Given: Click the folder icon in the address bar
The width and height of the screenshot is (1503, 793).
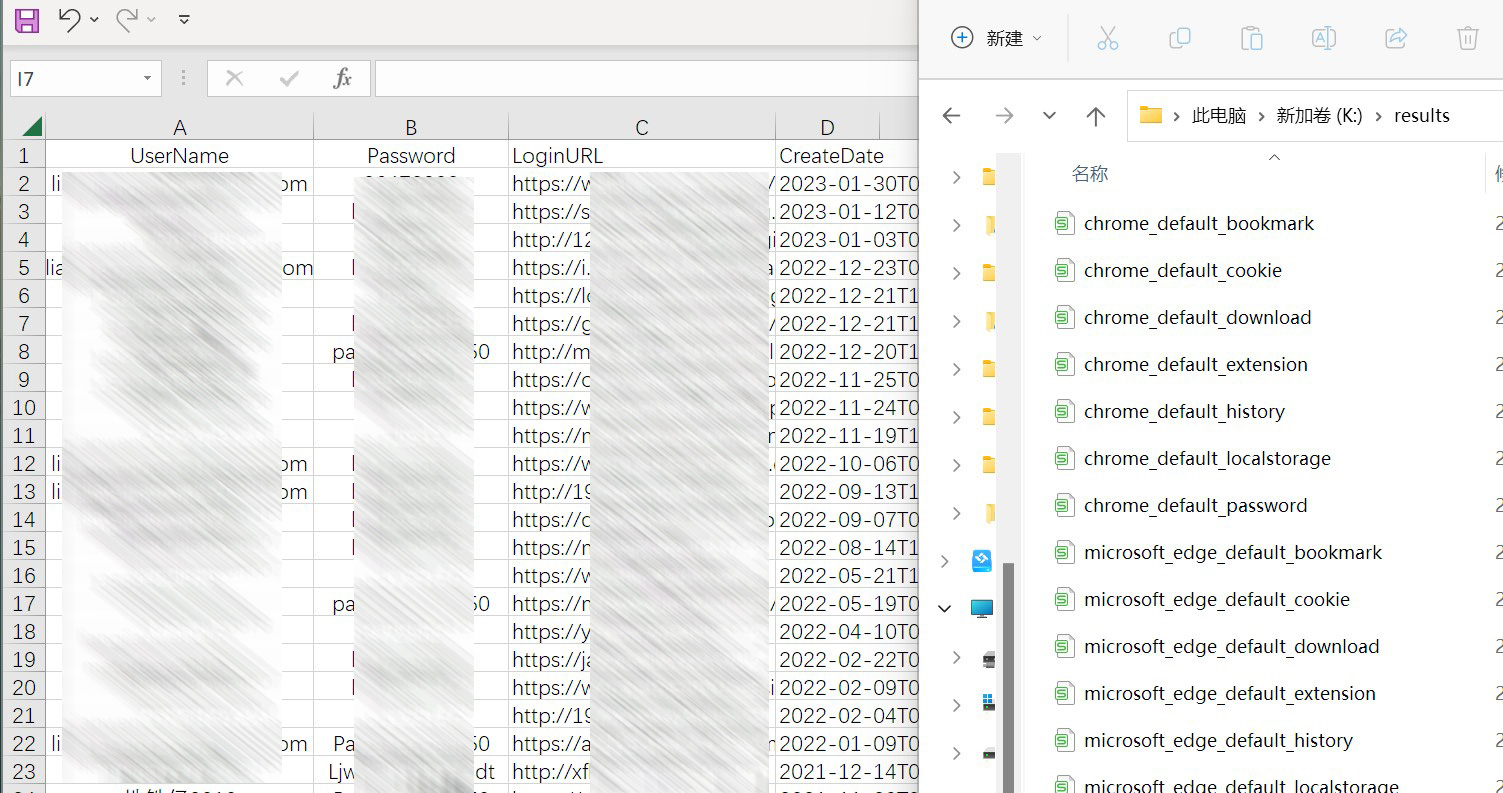Looking at the screenshot, I should pos(1151,115).
